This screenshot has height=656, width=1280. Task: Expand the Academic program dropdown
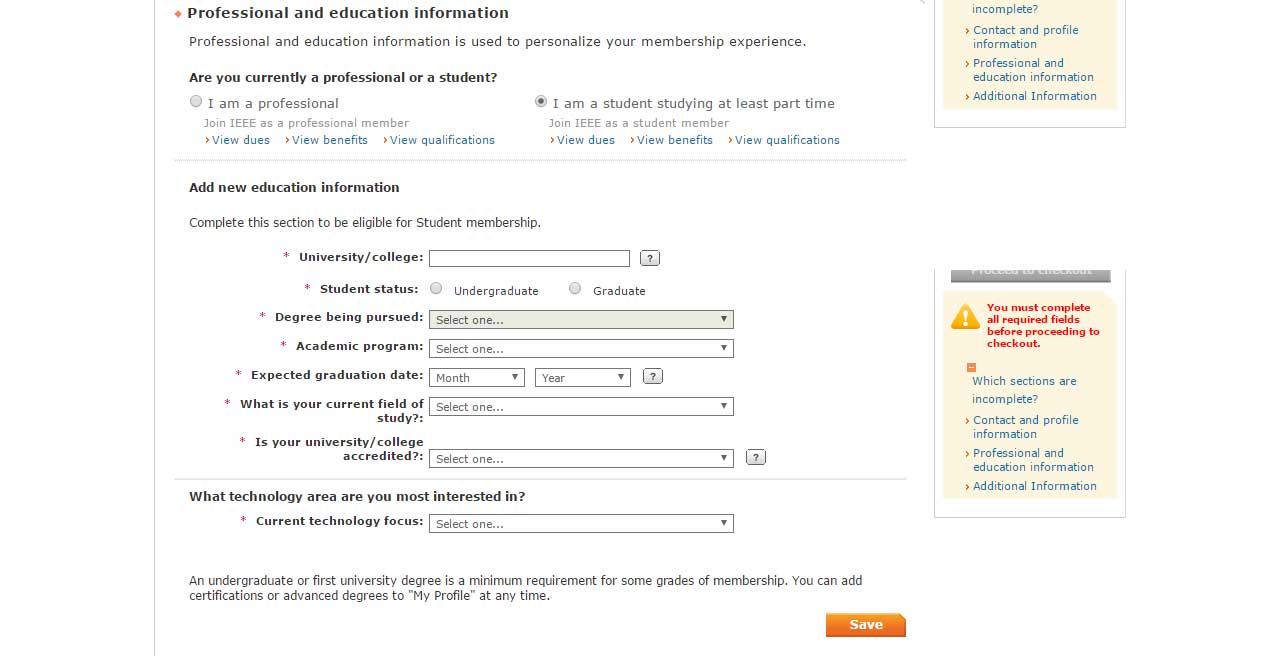[581, 349]
